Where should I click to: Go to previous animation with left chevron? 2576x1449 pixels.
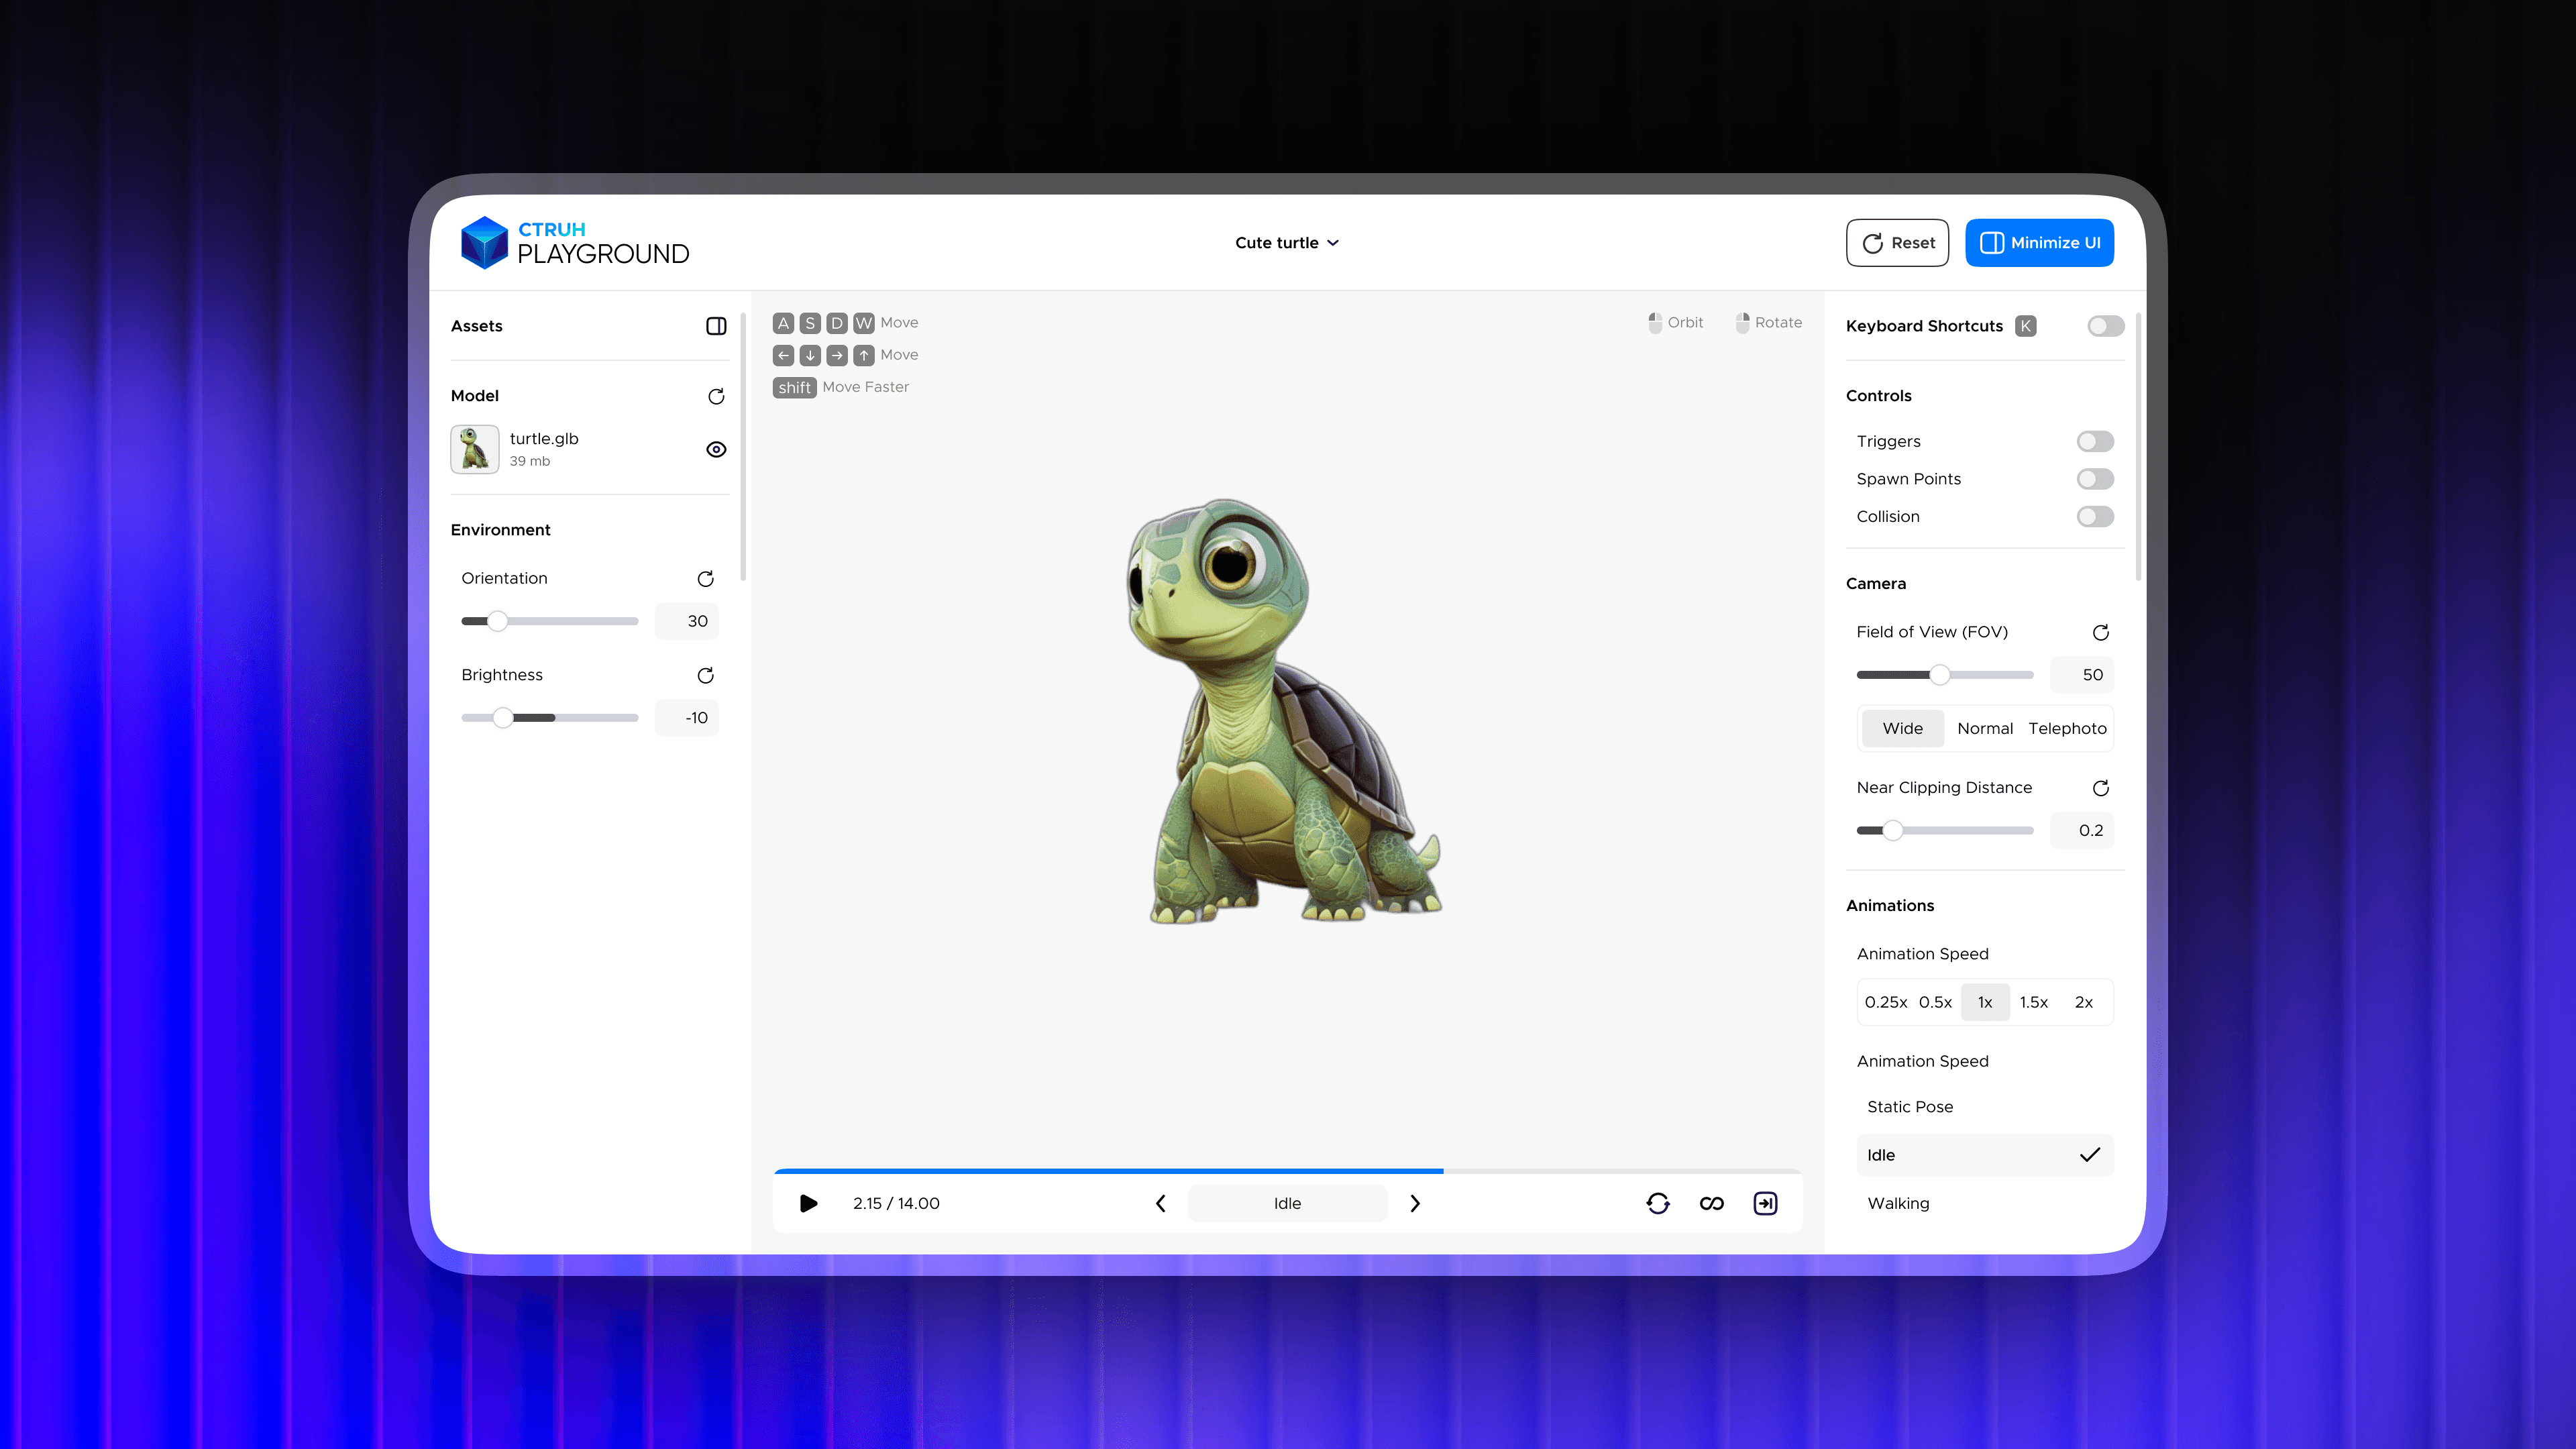[1161, 1203]
